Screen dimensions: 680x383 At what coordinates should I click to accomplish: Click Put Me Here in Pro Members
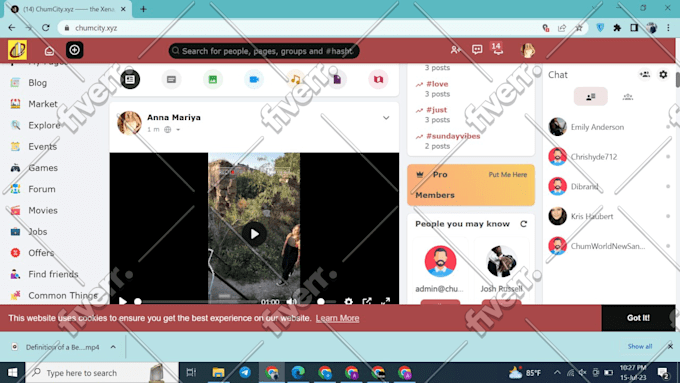(x=507, y=174)
